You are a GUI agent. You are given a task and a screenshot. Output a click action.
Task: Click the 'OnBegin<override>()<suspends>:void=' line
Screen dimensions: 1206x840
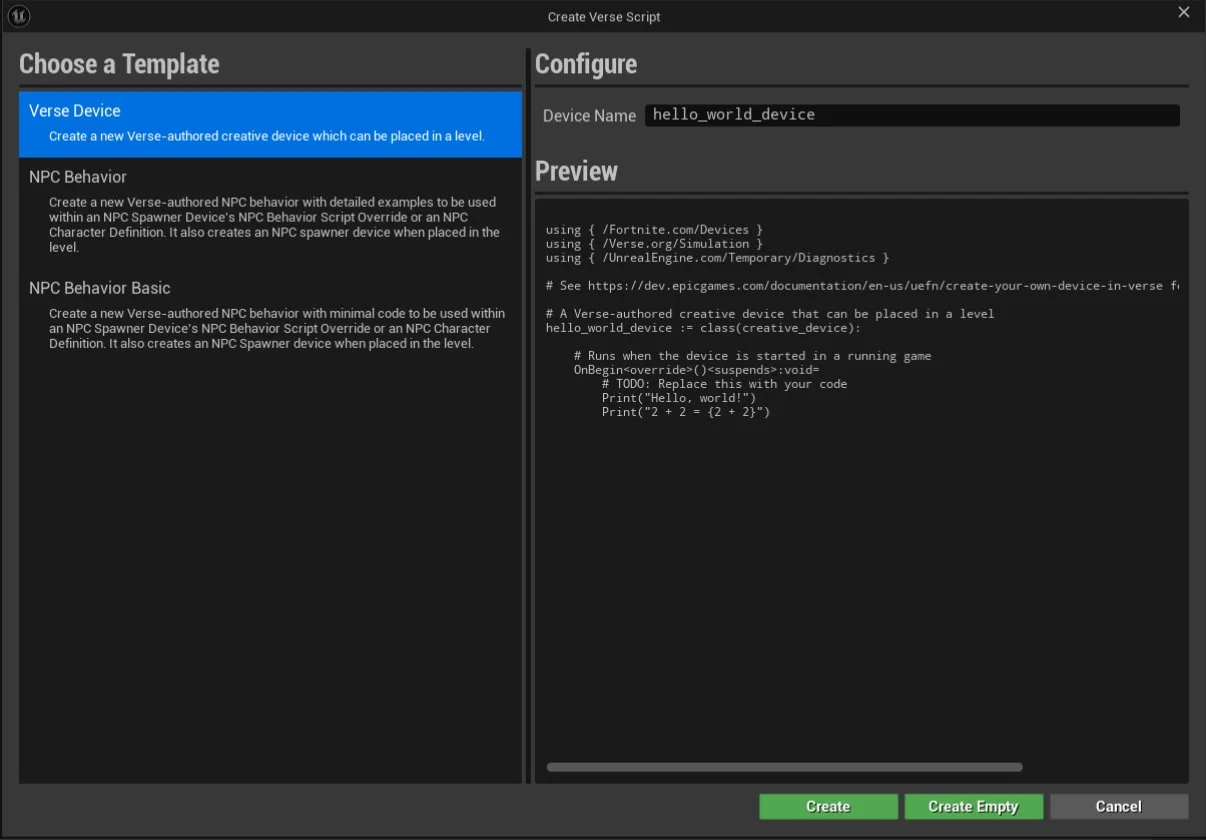coord(696,370)
